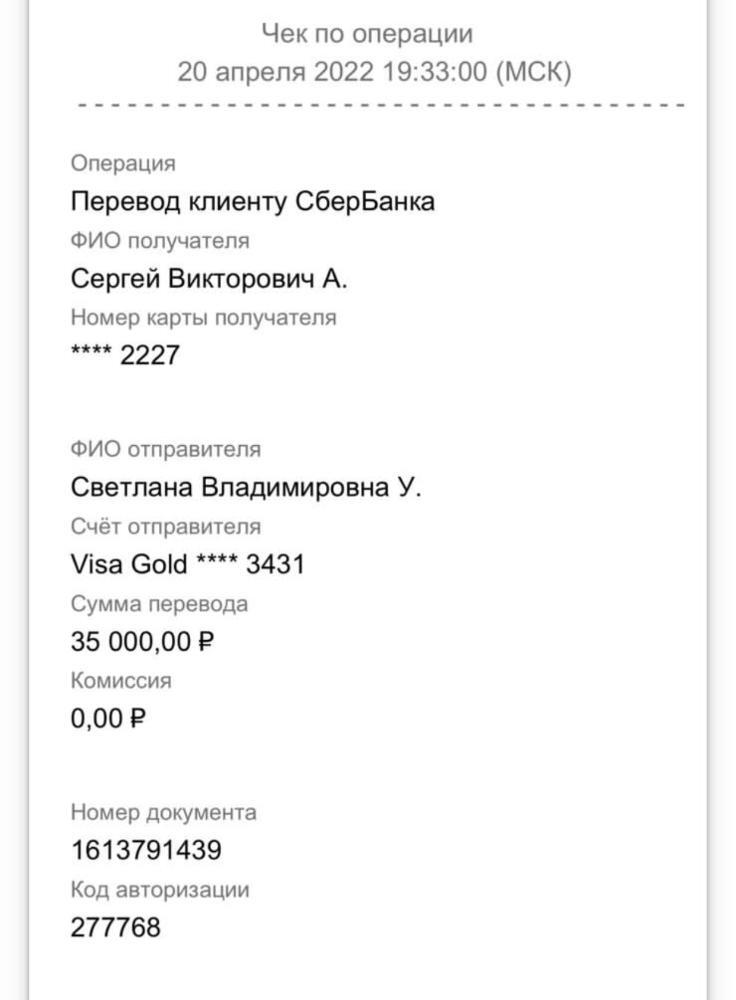
Task: Select recipient name 'Сергей Викторович А.'
Action: 209,278
